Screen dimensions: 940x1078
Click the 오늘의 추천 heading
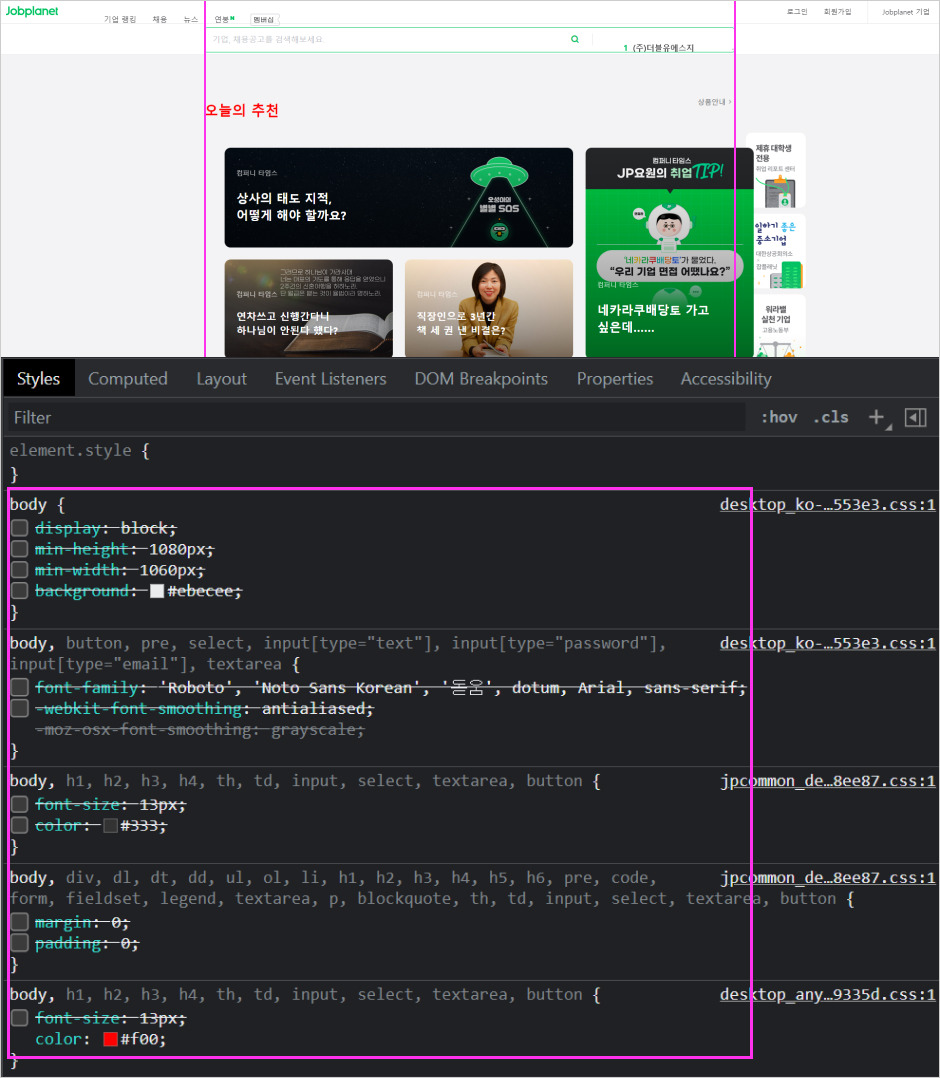[242, 110]
